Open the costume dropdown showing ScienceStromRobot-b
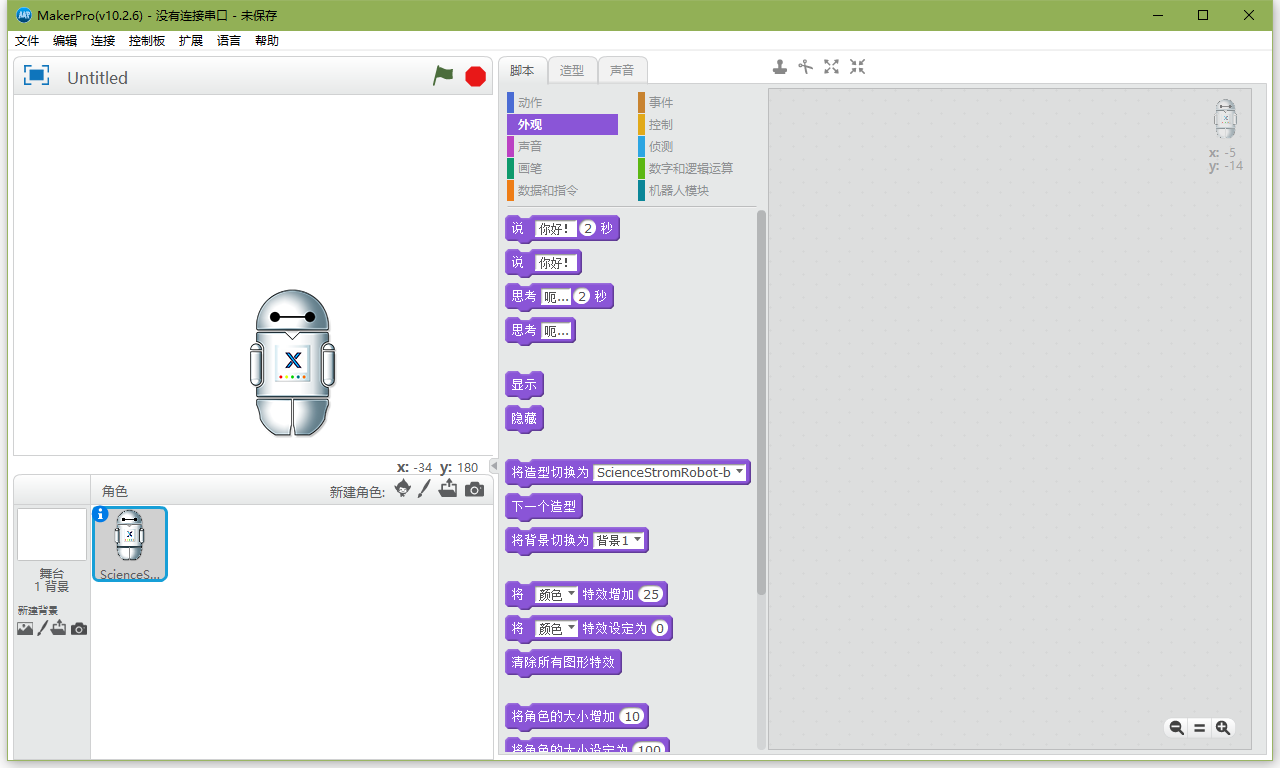1280x768 pixels. click(x=739, y=471)
